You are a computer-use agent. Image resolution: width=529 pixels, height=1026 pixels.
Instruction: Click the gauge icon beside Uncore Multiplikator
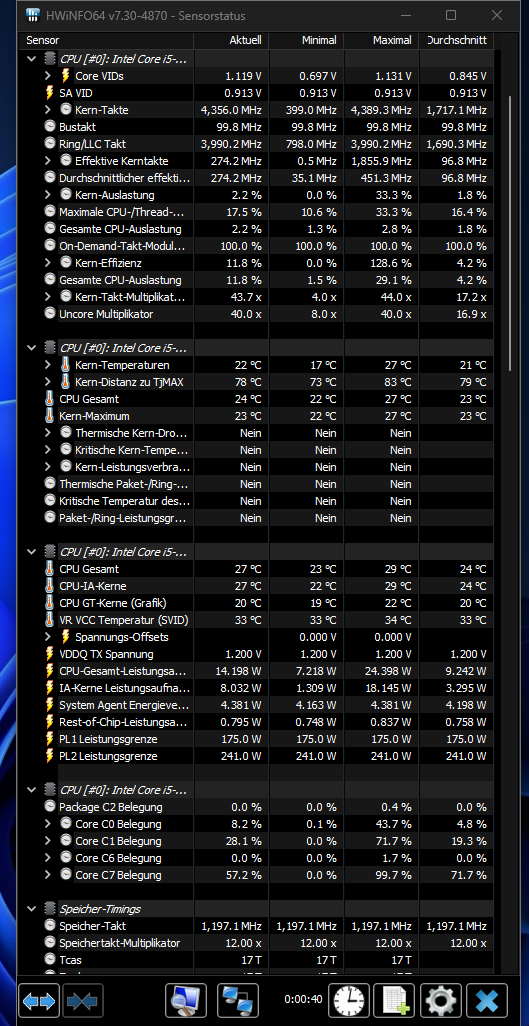[x=50, y=314]
